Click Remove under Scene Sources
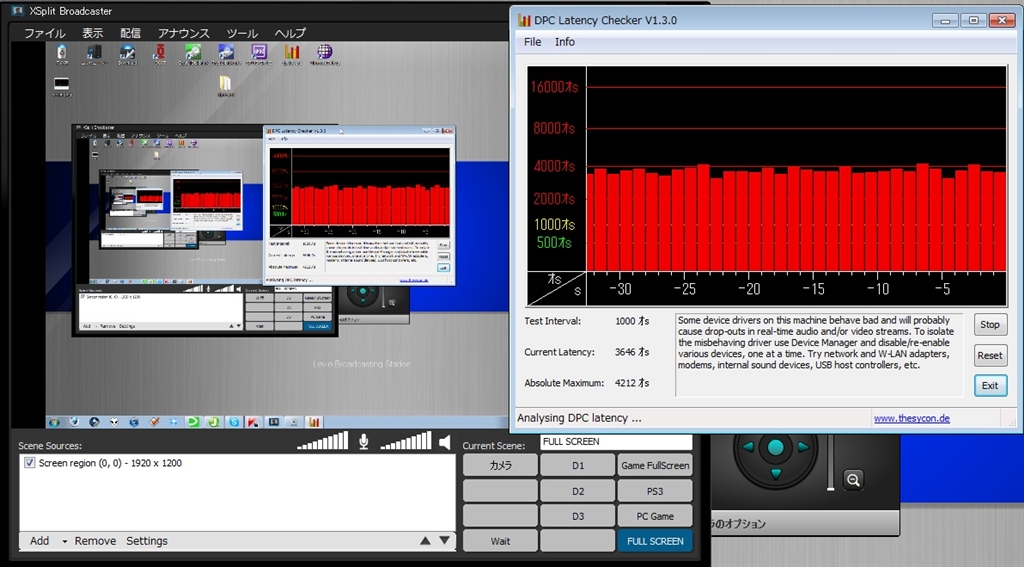This screenshot has height=567, width=1024. tap(95, 541)
